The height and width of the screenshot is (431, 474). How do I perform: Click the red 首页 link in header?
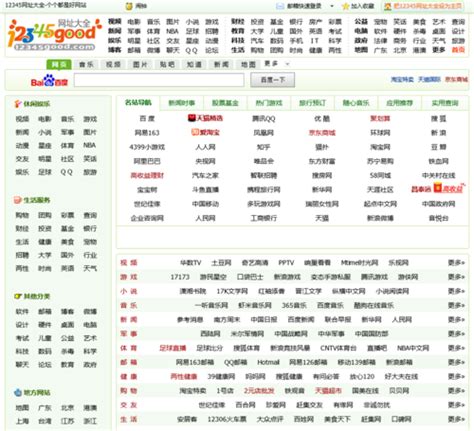click(458, 50)
